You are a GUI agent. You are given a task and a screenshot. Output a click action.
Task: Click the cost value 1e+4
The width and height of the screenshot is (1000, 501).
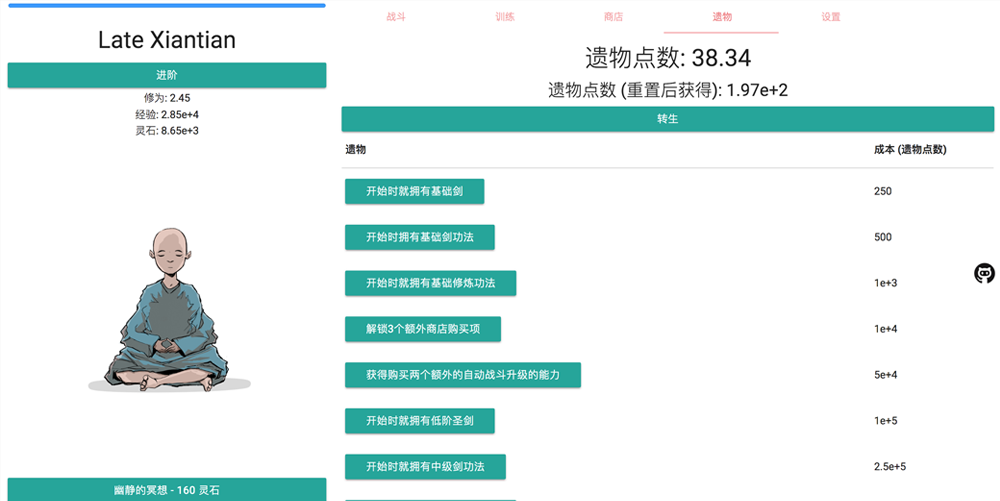click(x=886, y=329)
